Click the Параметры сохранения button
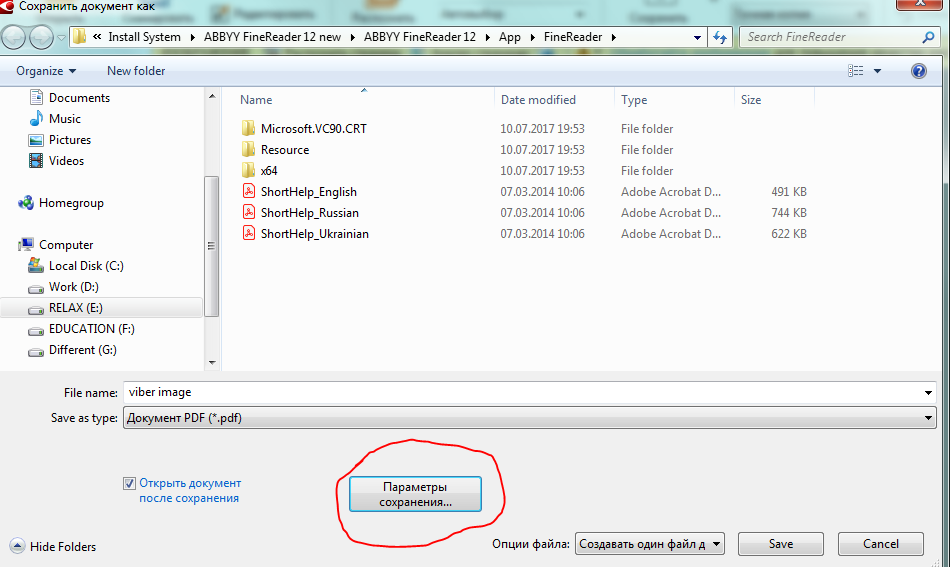Viewport: 950px width, 567px height. point(415,494)
